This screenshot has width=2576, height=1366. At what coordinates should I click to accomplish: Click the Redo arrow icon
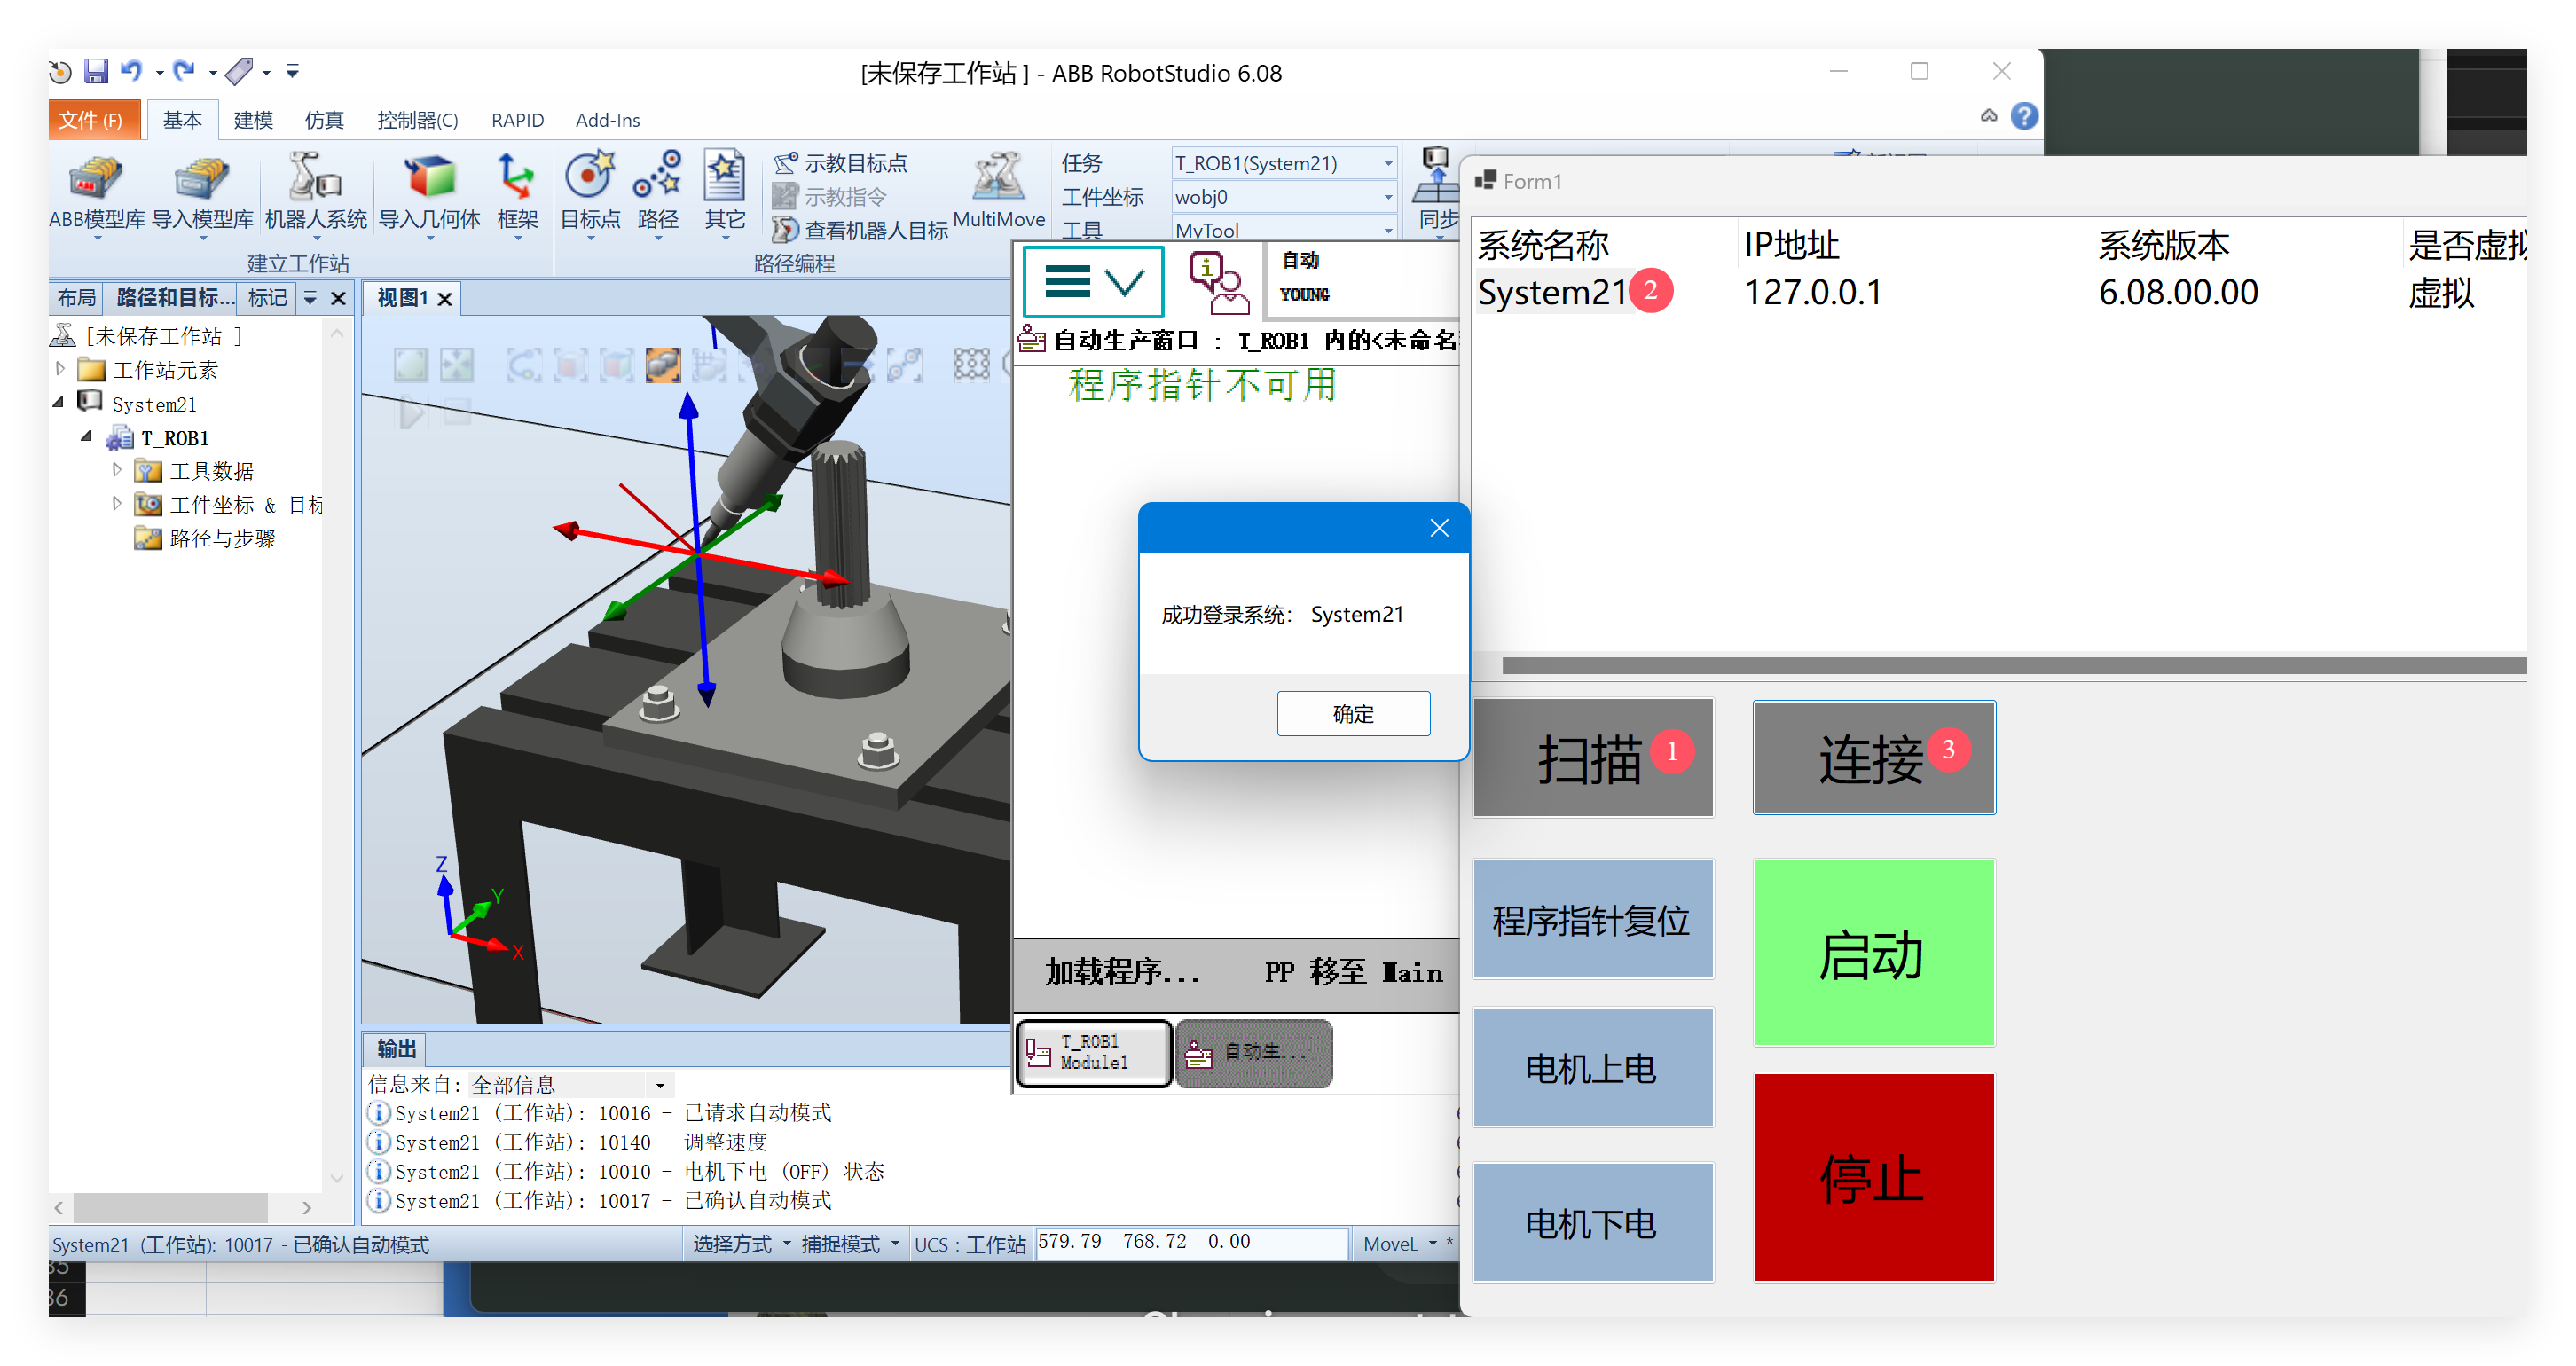(x=183, y=71)
